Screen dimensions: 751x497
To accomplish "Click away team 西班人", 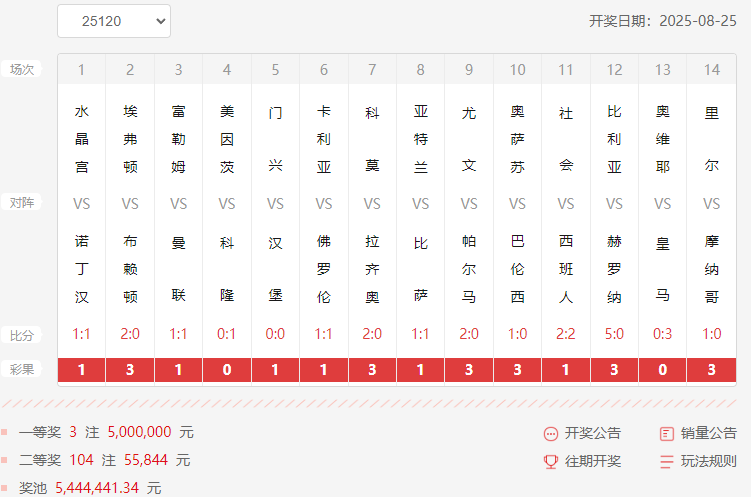I will coord(566,269).
